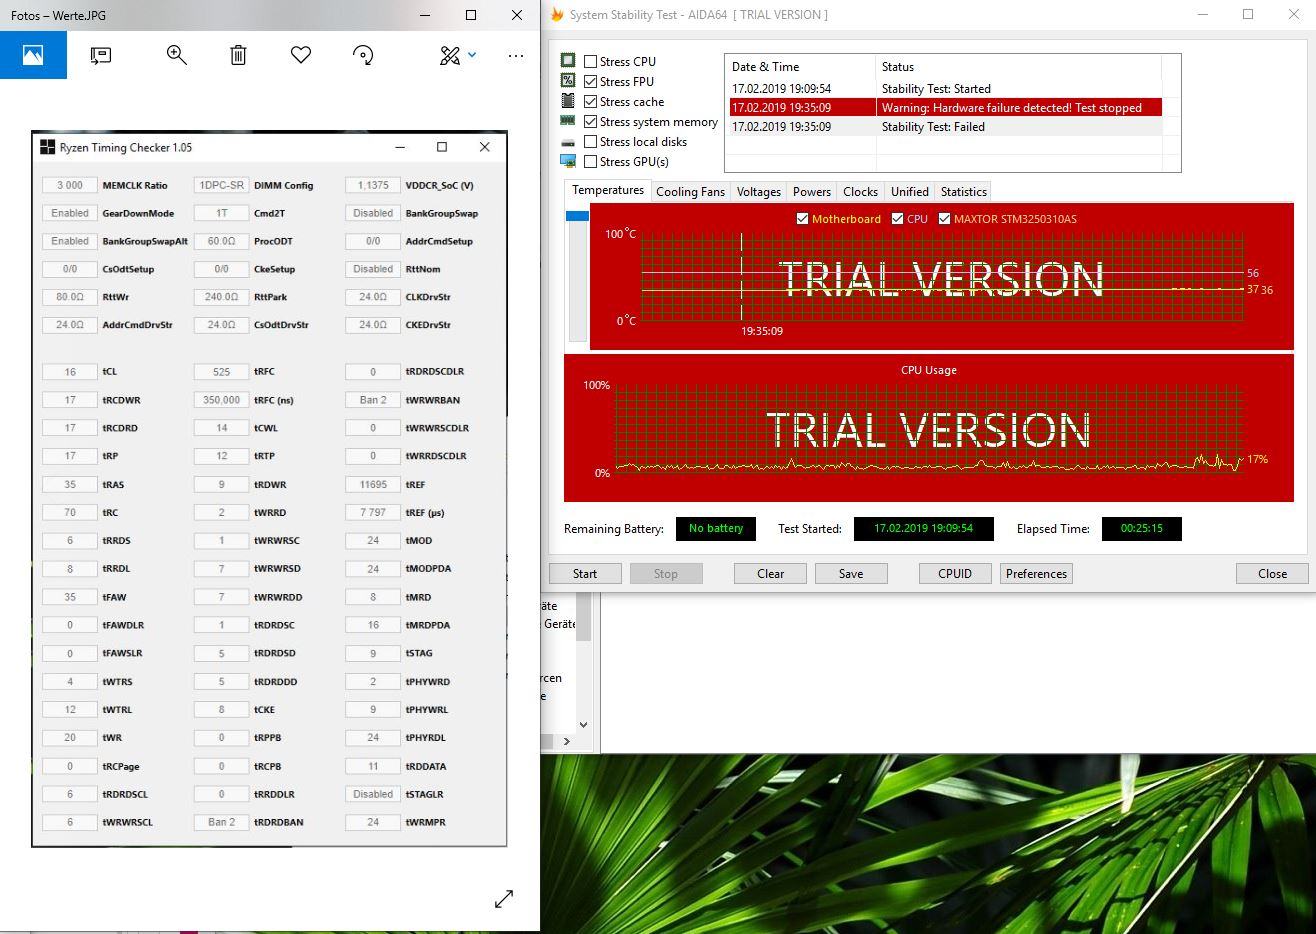Toggle the CPU temperature graph checkbox
1316x934 pixels.
897,219
